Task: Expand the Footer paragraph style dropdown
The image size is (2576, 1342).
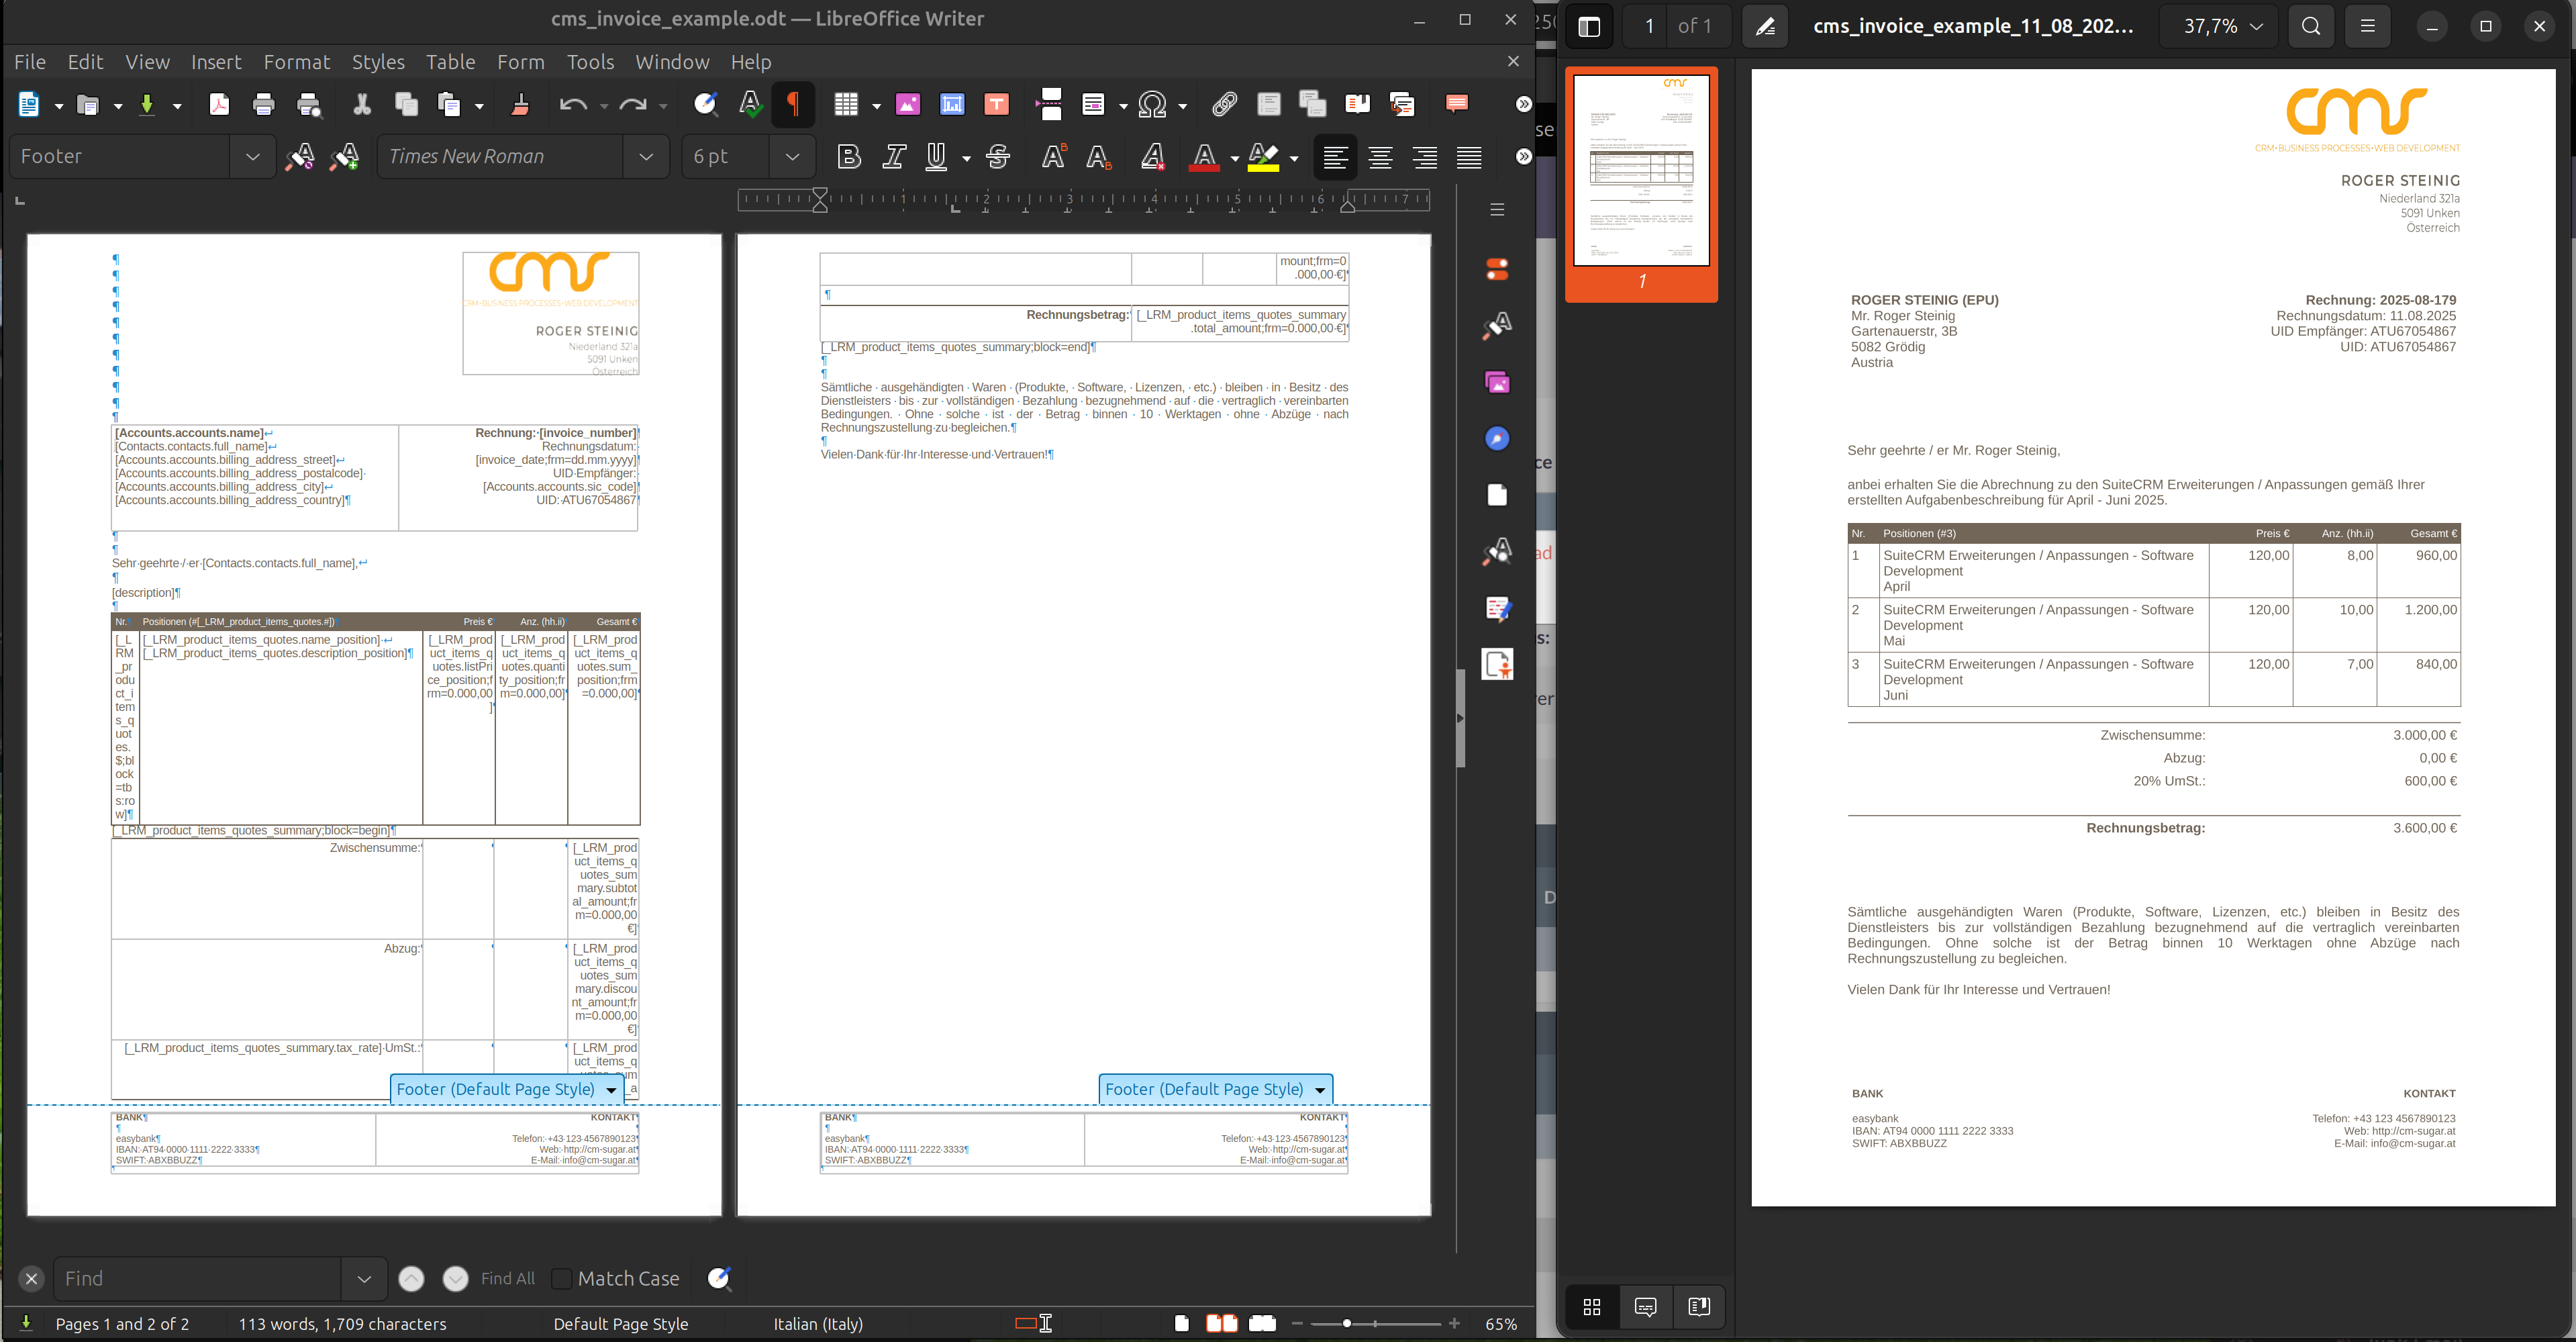Action: coord(253,157)
